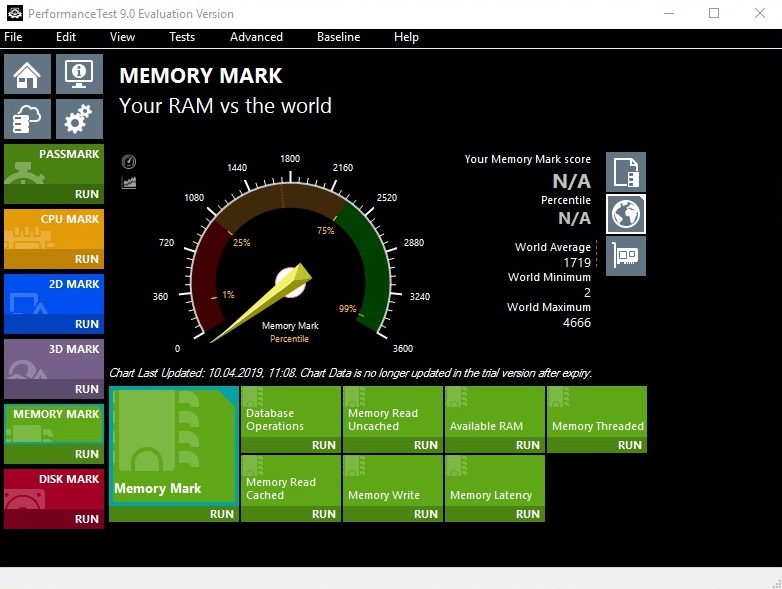Open the Tests menu
782x589 pixels.
coord(182,37)
